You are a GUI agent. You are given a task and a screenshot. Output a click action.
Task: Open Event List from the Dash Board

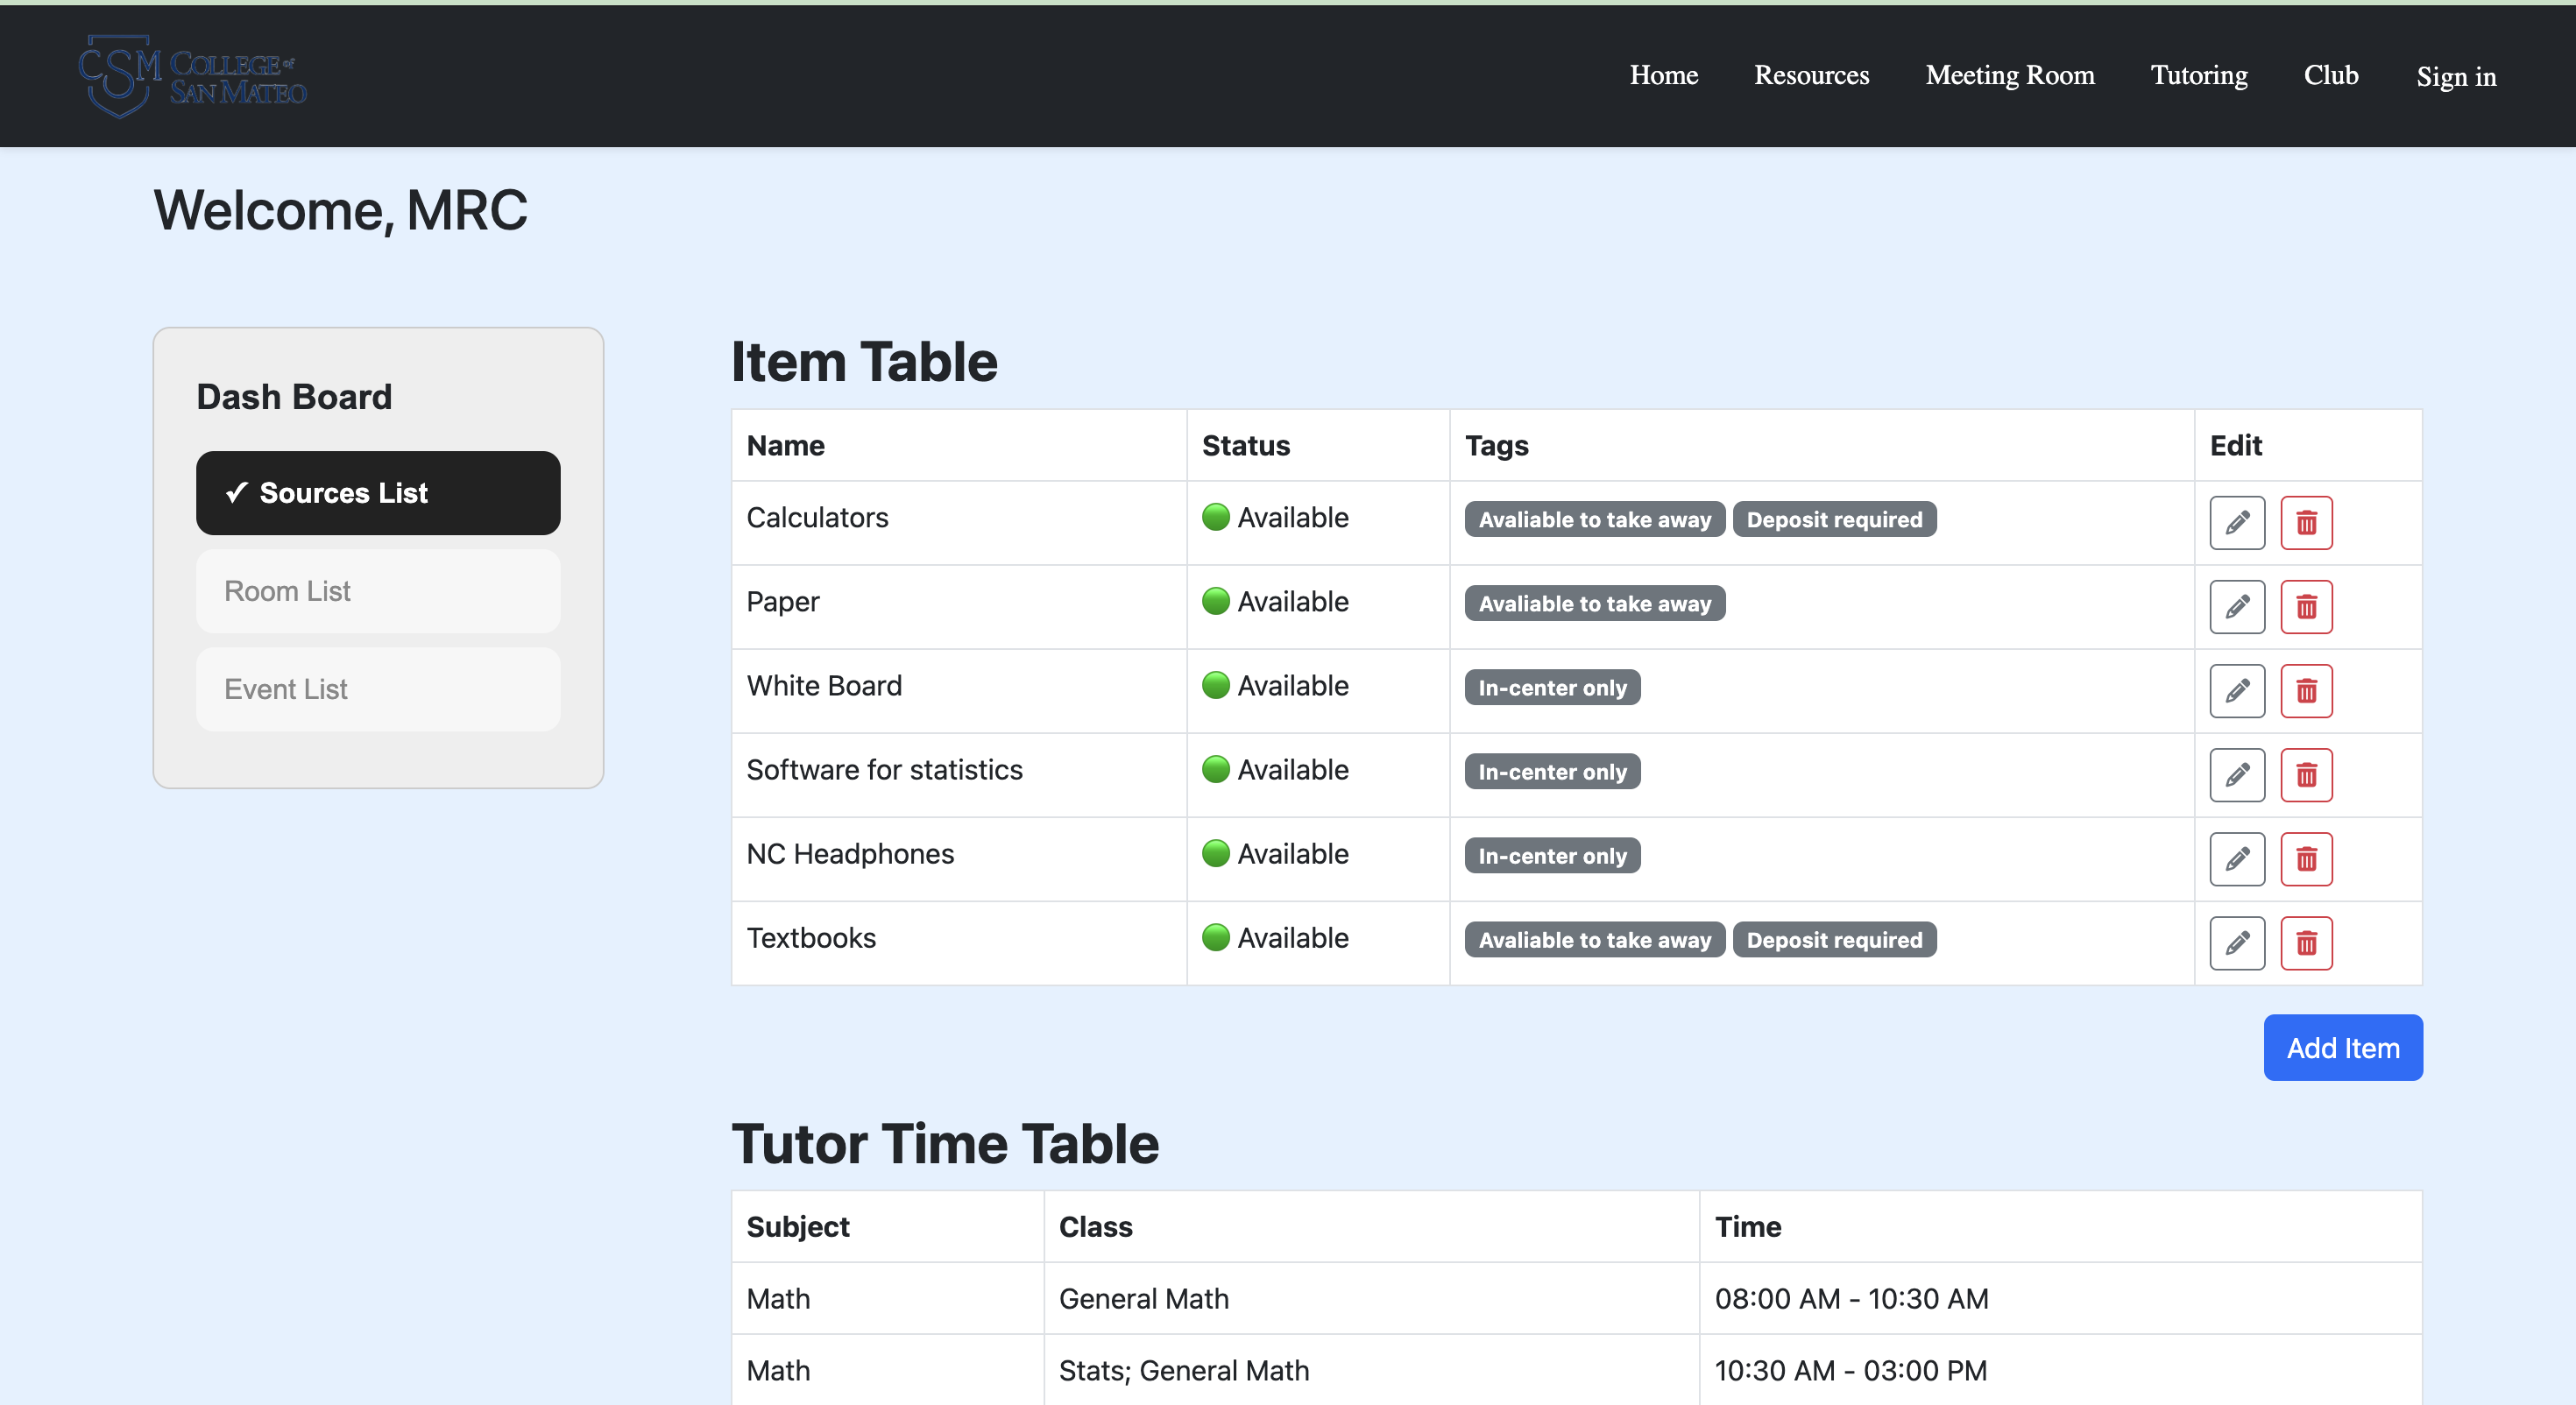378,689
